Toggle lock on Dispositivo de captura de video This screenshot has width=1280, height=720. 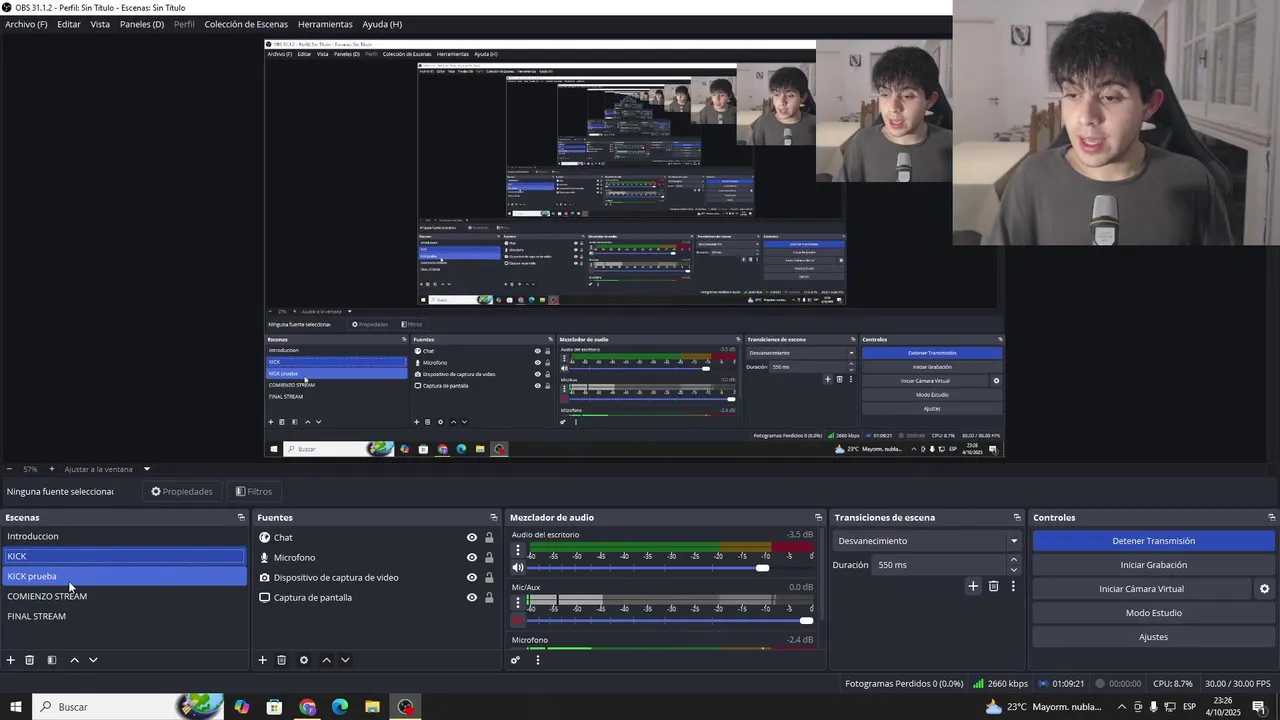(x=489, y=577)
